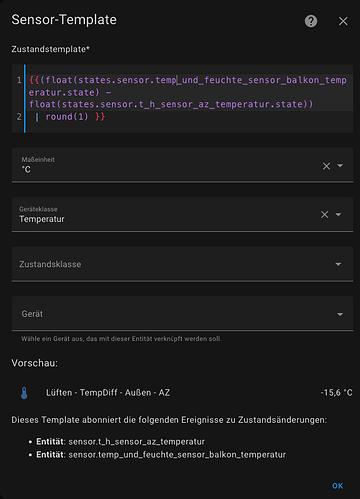
Task: Click the Vorschau heading
Action: click(x=34, y=363)
